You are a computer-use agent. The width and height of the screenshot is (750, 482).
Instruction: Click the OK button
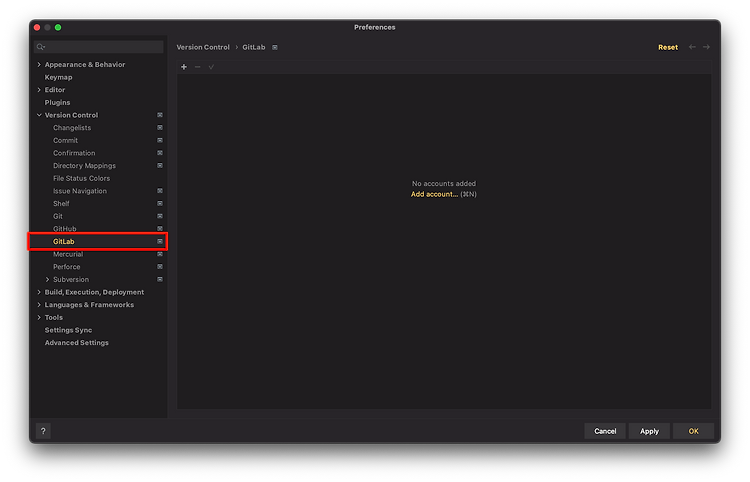pos(694,431)
